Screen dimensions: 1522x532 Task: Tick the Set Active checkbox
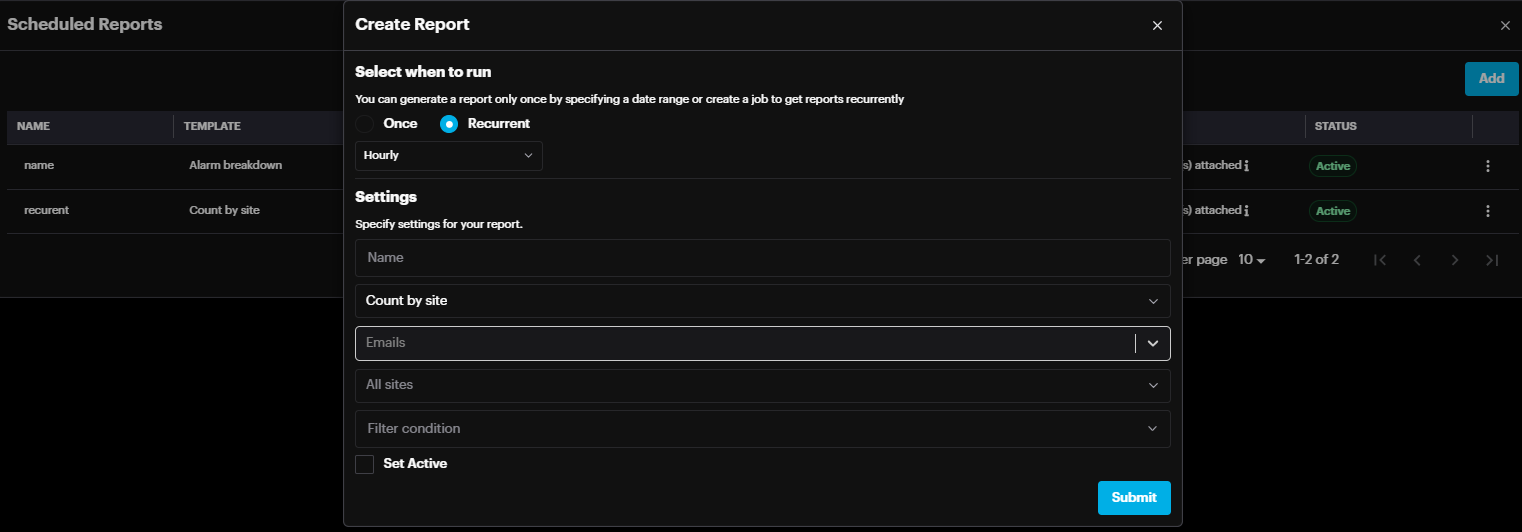pos(365,464)
